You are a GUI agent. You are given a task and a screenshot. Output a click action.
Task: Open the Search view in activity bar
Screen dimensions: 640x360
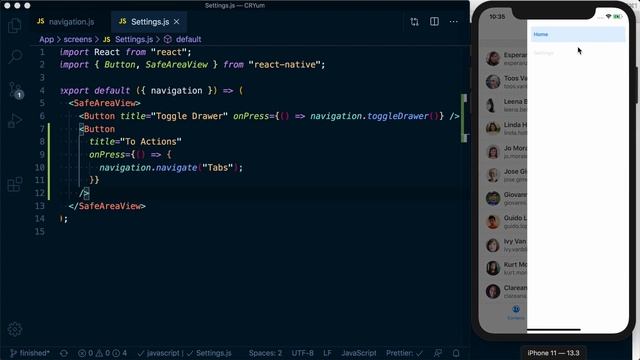(x=15, y=56)
